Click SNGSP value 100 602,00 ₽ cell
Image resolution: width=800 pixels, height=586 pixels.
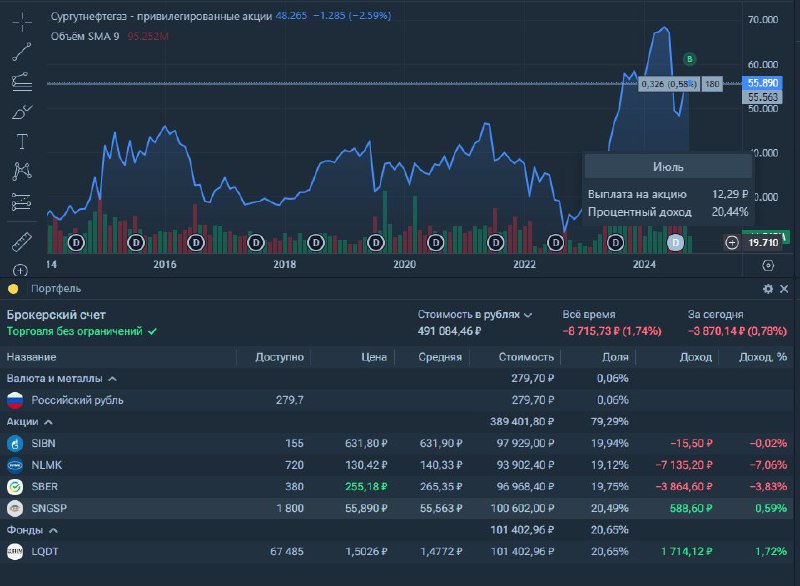(x=522, y=508)
